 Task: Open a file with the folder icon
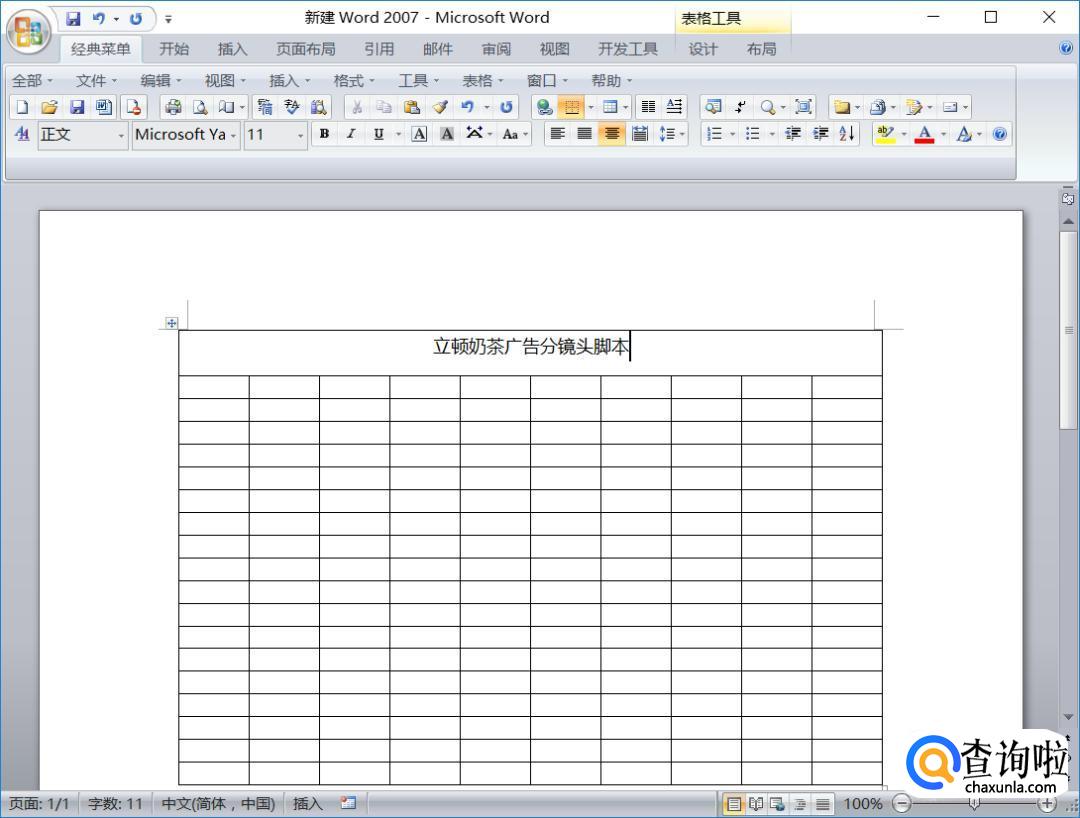coord(49,107)
